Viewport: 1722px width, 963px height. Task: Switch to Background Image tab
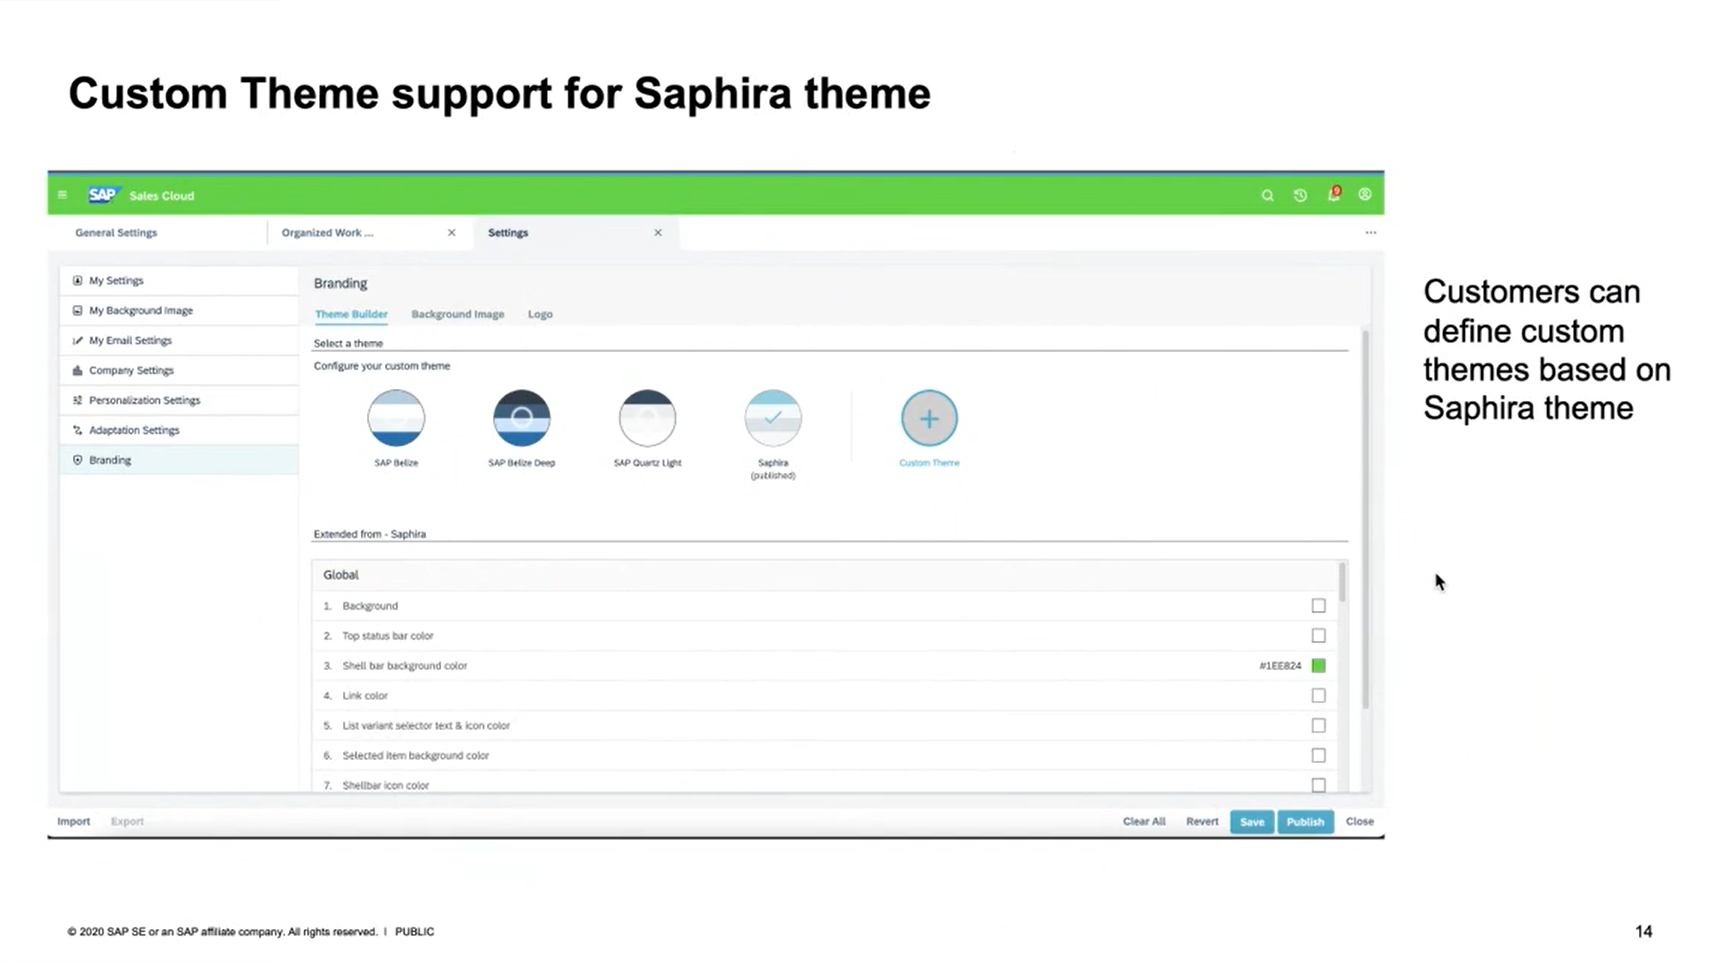(457, 314)
